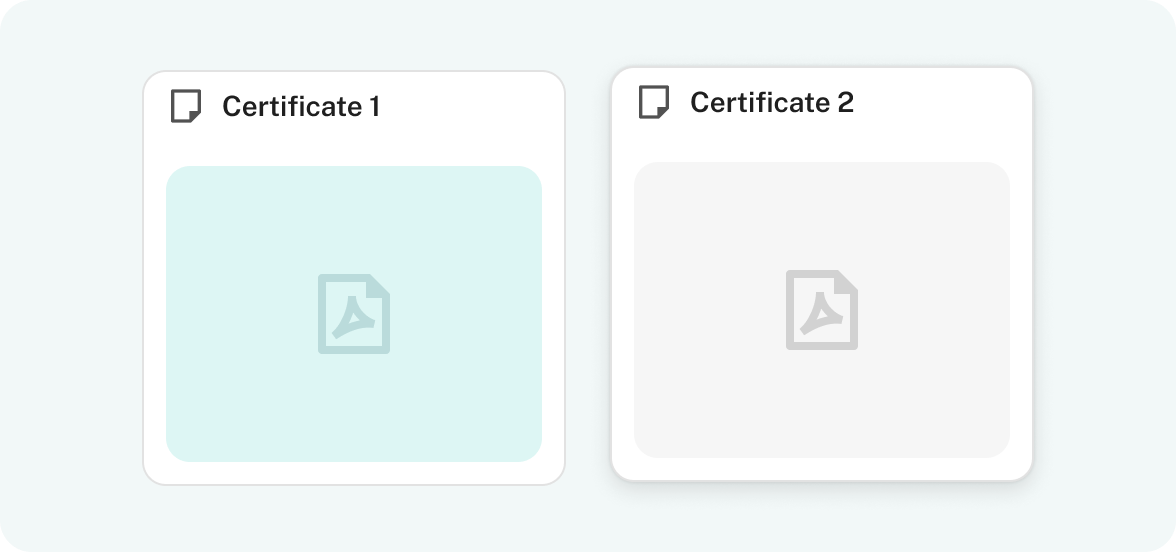Click the note icon beside Certificate 1
The width and height of the screenshot is (1176, 552).
[x=186, y=106]
